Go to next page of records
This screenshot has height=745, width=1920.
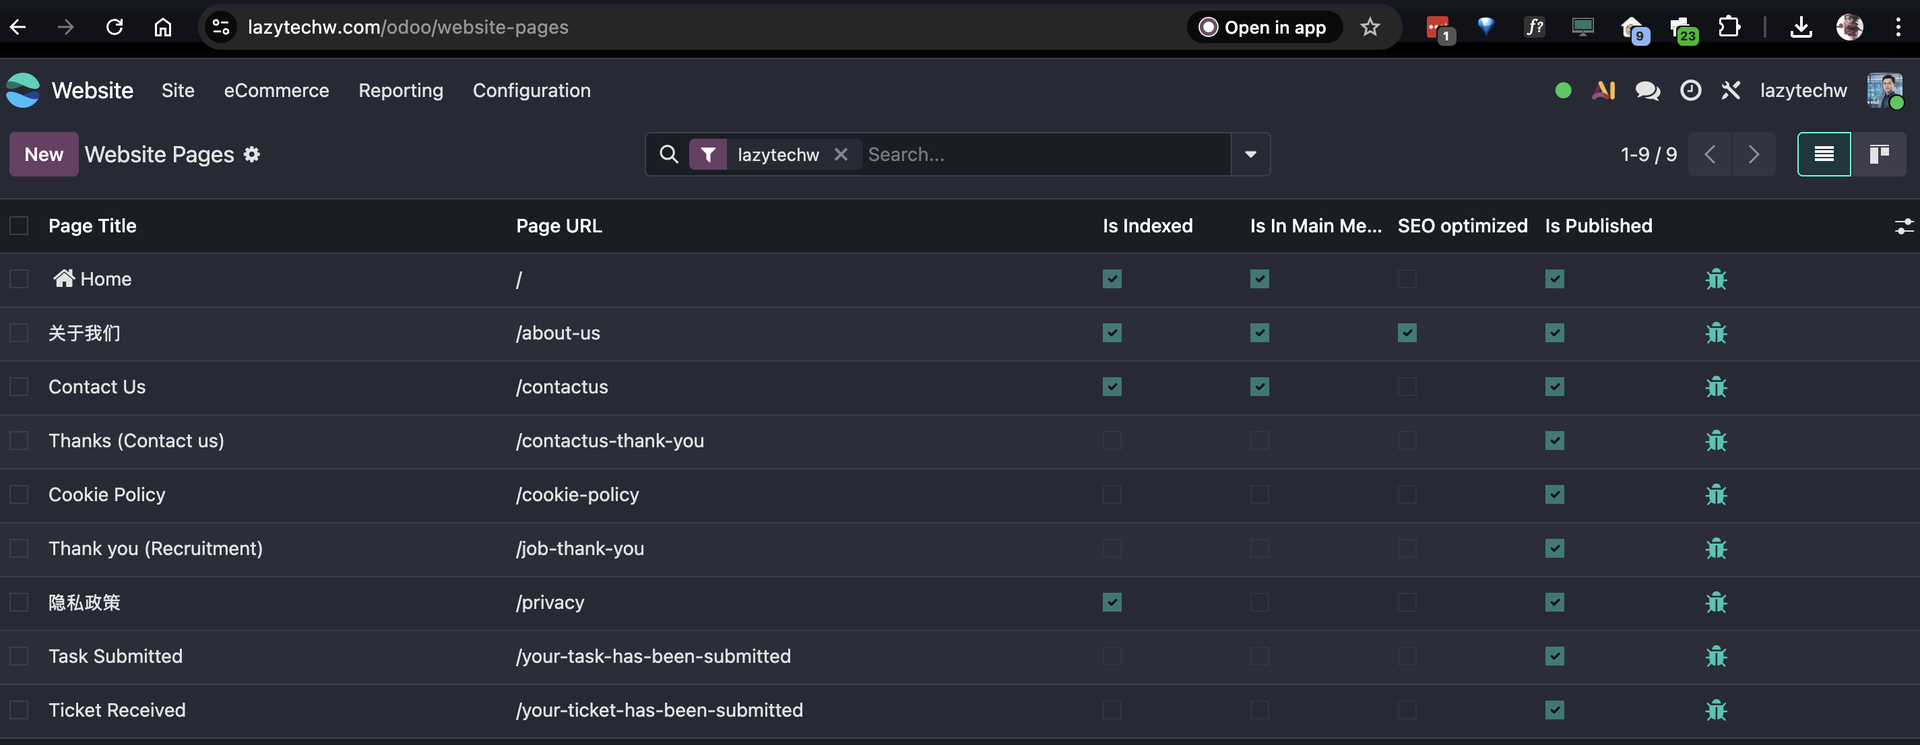click(x=1753, y=154)
